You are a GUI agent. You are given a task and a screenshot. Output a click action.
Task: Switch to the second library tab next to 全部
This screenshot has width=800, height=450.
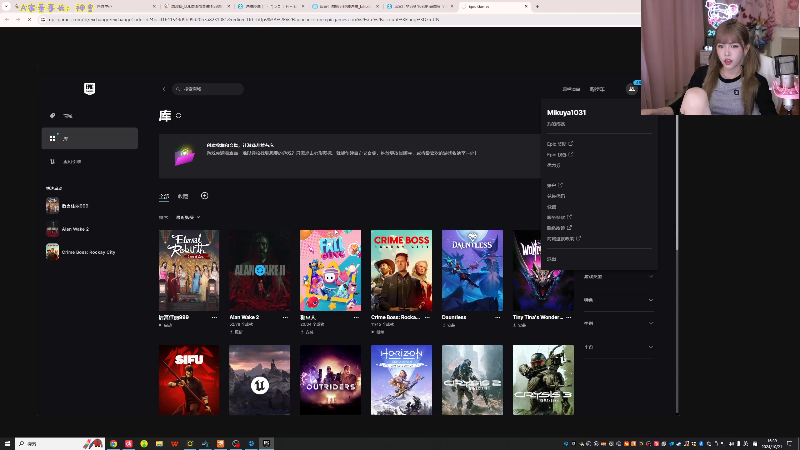183,196
